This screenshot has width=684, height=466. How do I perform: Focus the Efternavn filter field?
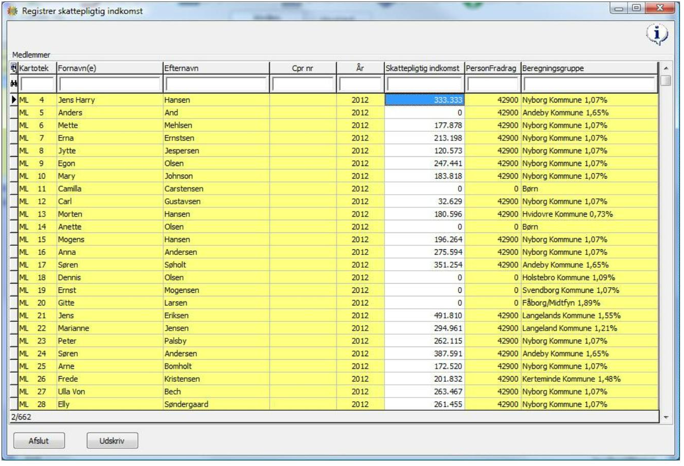coord(216,84)
